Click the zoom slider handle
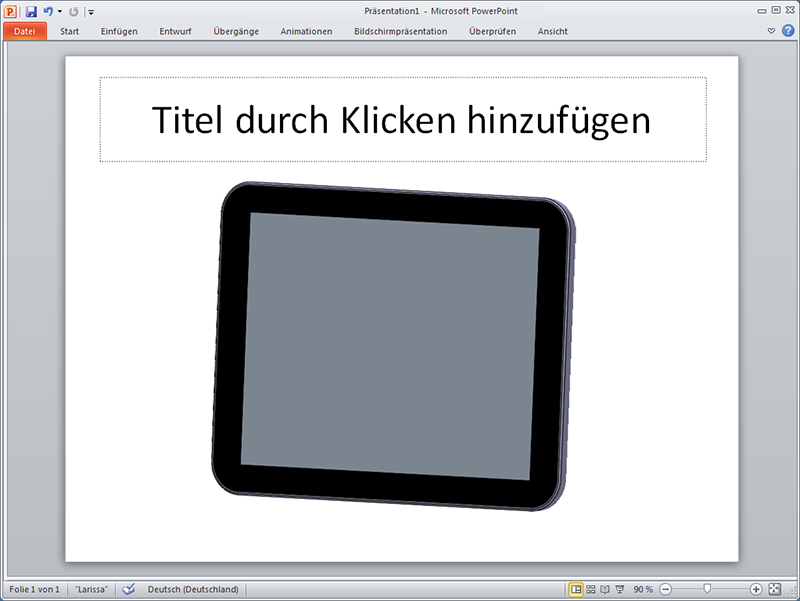This screenshot has width=800, height=601. [x=707, y=589]
